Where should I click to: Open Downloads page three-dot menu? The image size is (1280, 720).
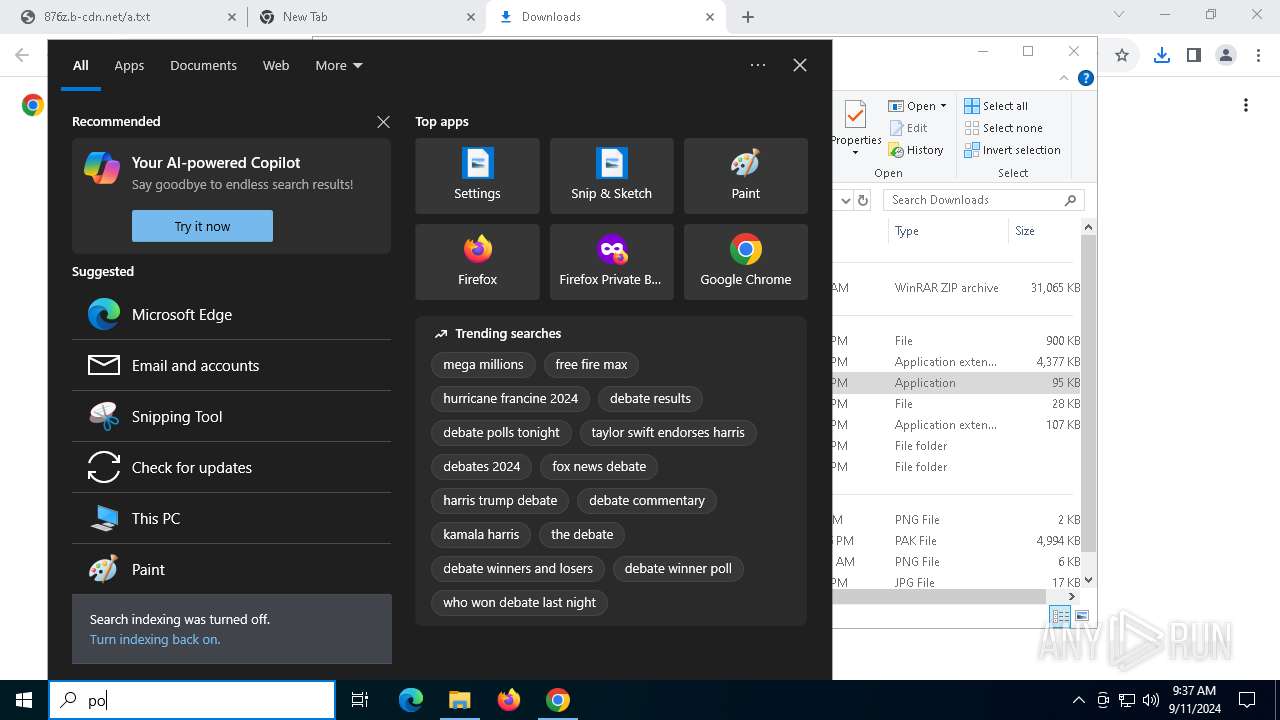click(1246, 105)
